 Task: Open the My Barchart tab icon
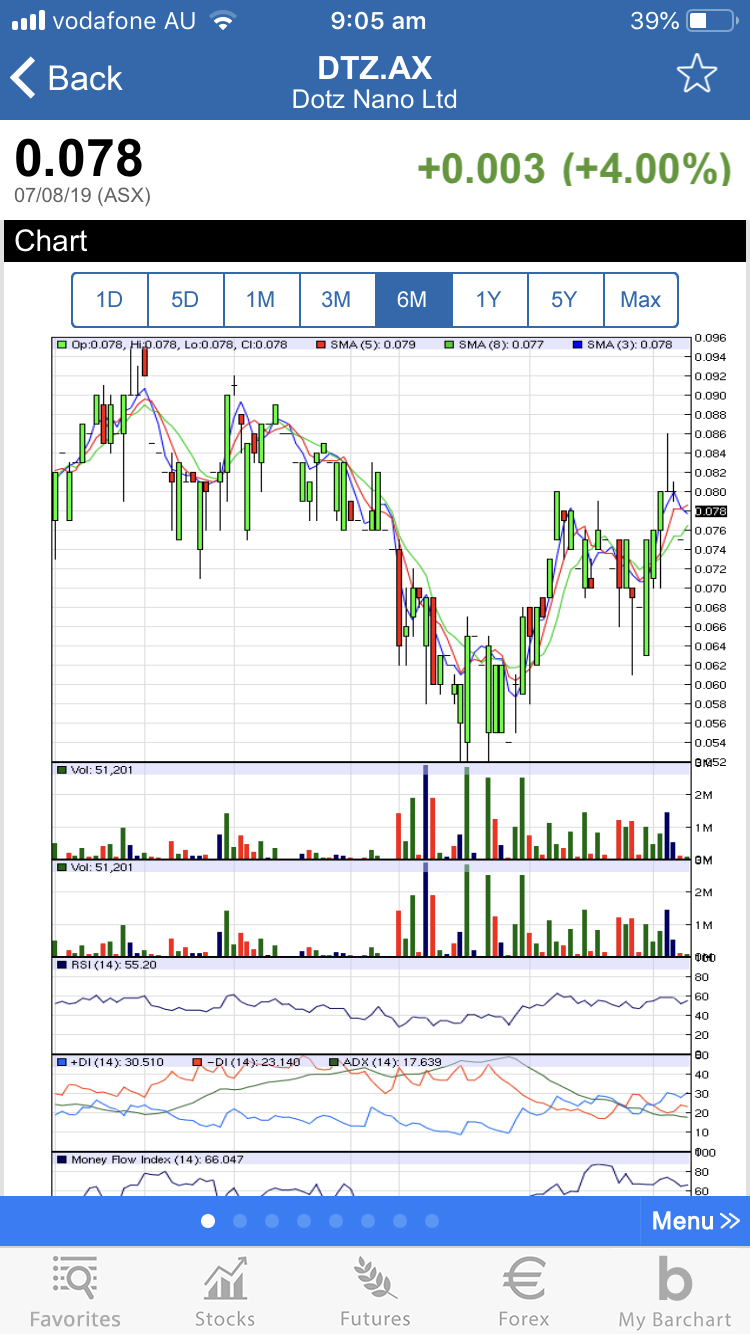(x=675, y=1280)
